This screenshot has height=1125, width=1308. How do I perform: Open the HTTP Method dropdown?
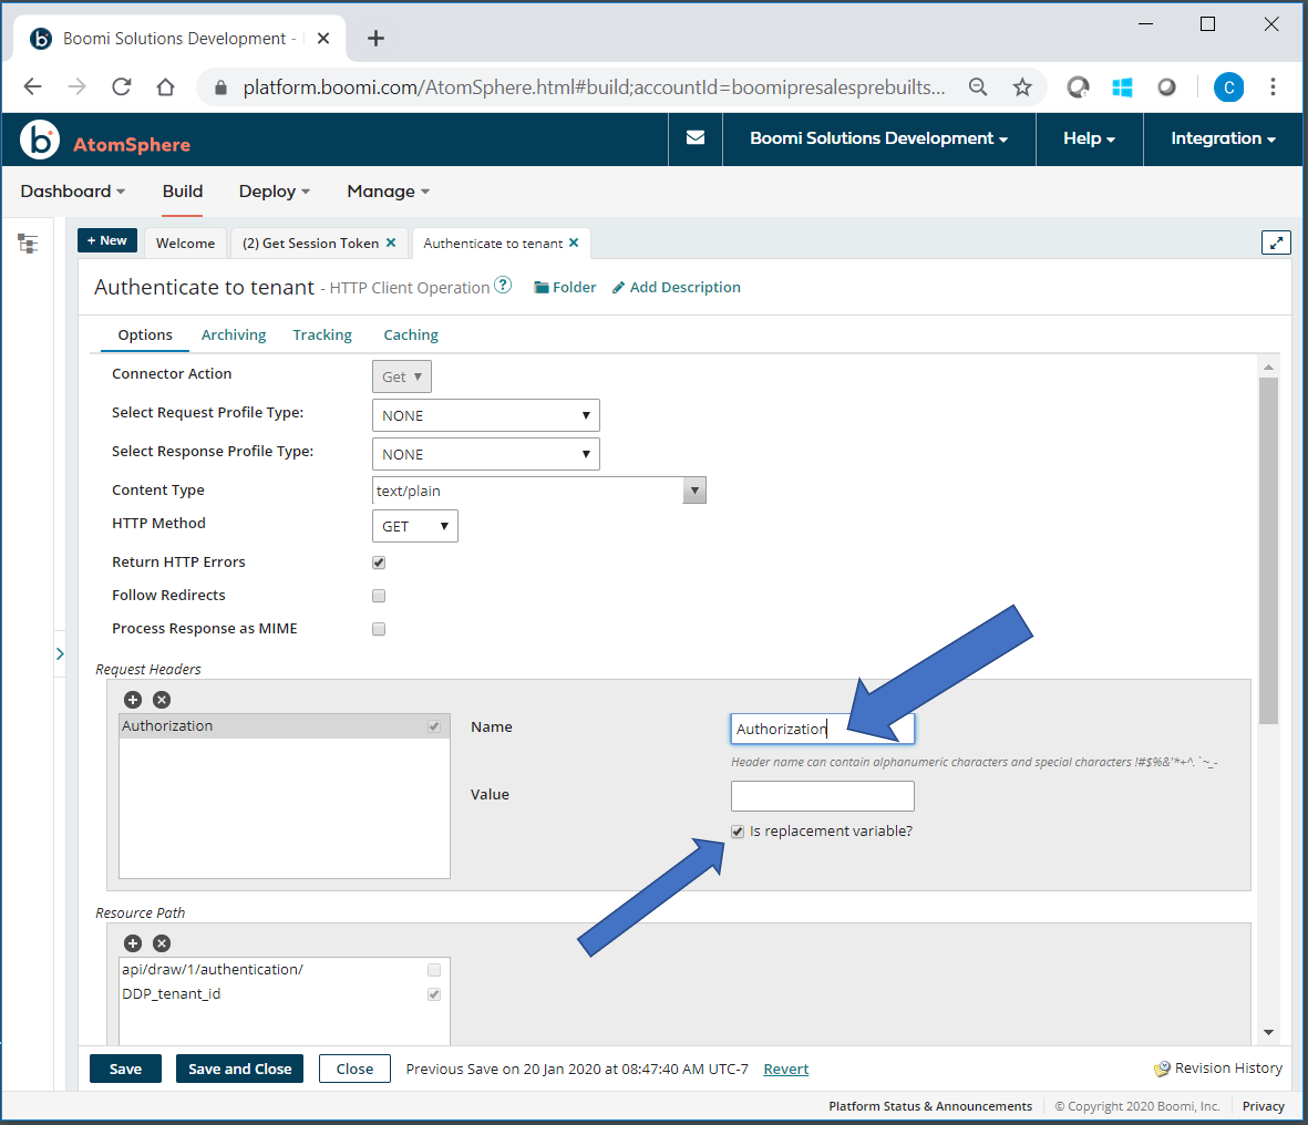pos(414,525)
